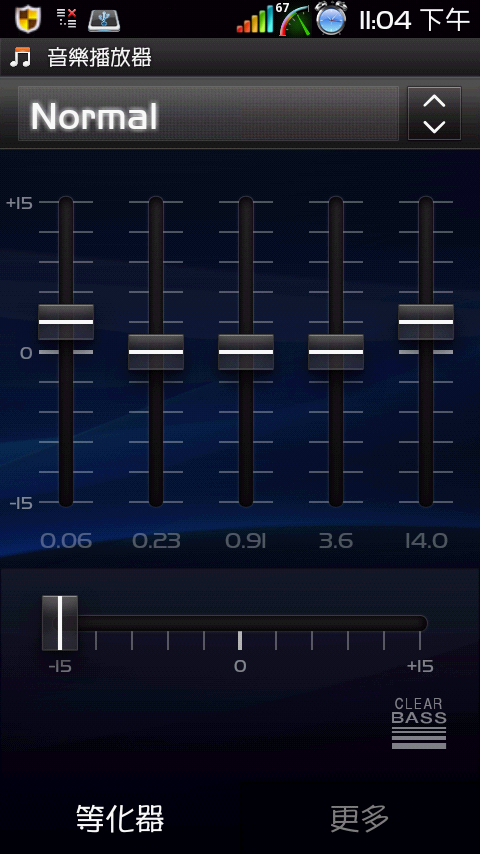Tap the 11:04 下午 clock display
The image size is (480, 854).
pos(414,20)
